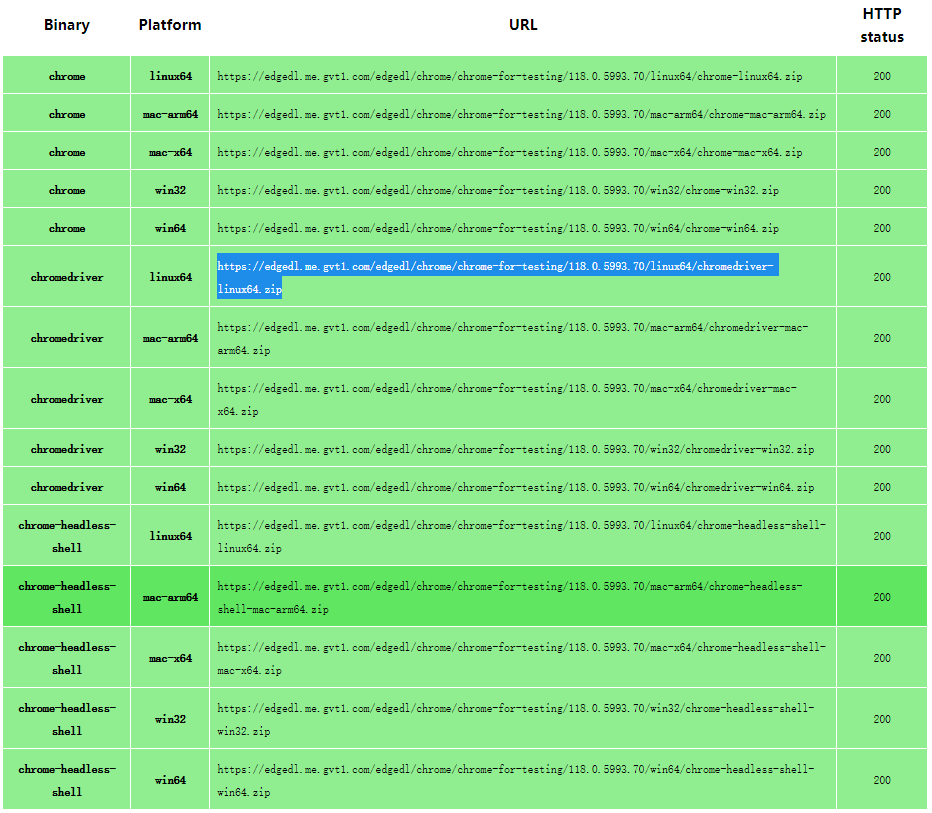Image resolution: width=932 pixels, height=813 pixels.
Task: Click chrome binary cell in linux64 row
Action: [x=67, y=76]
